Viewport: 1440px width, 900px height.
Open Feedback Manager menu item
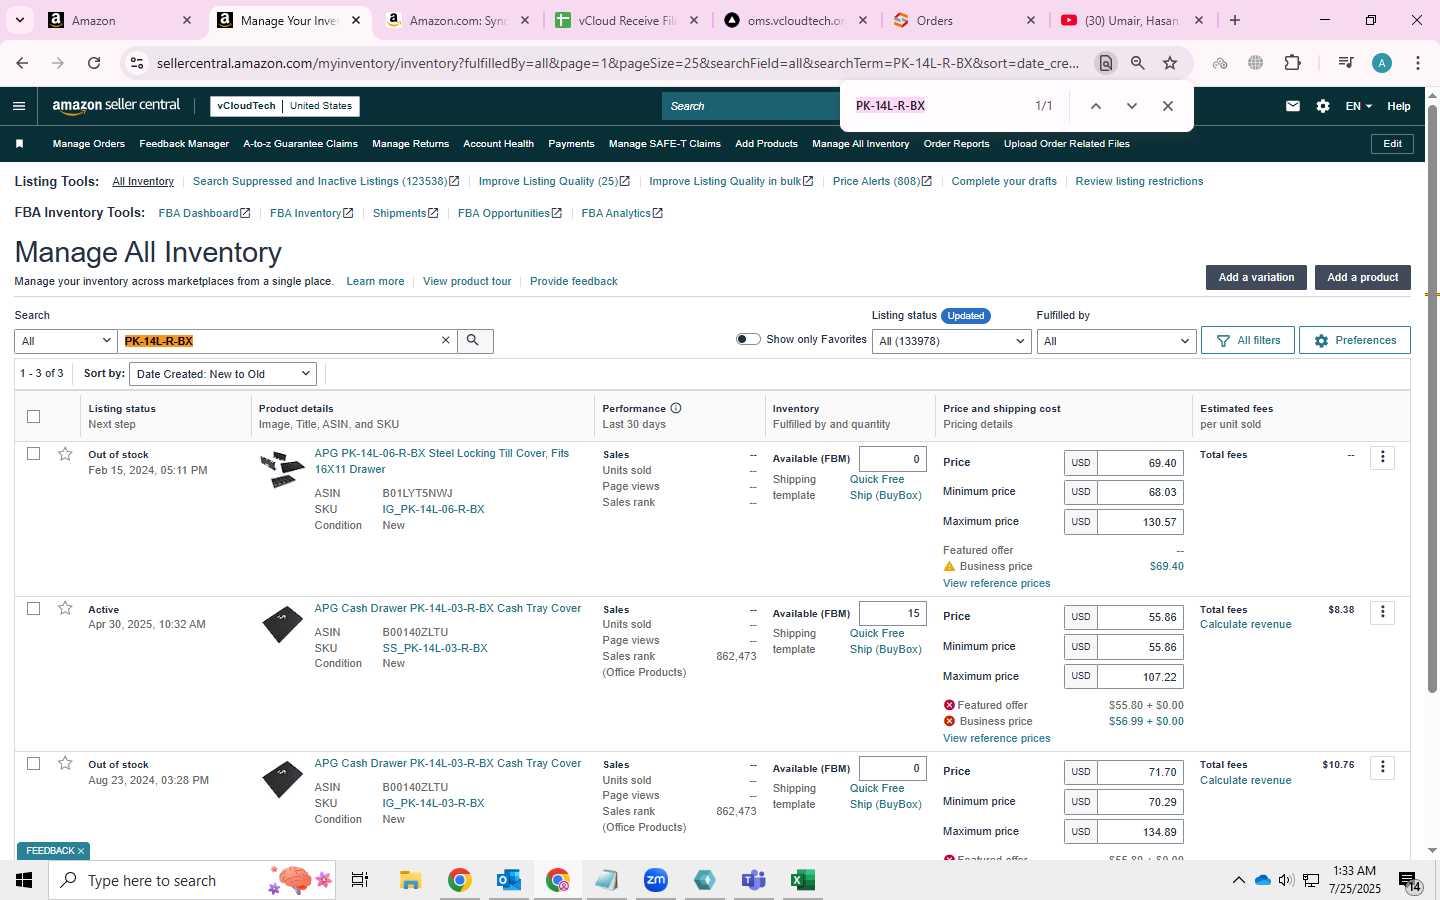click(184, 144)
